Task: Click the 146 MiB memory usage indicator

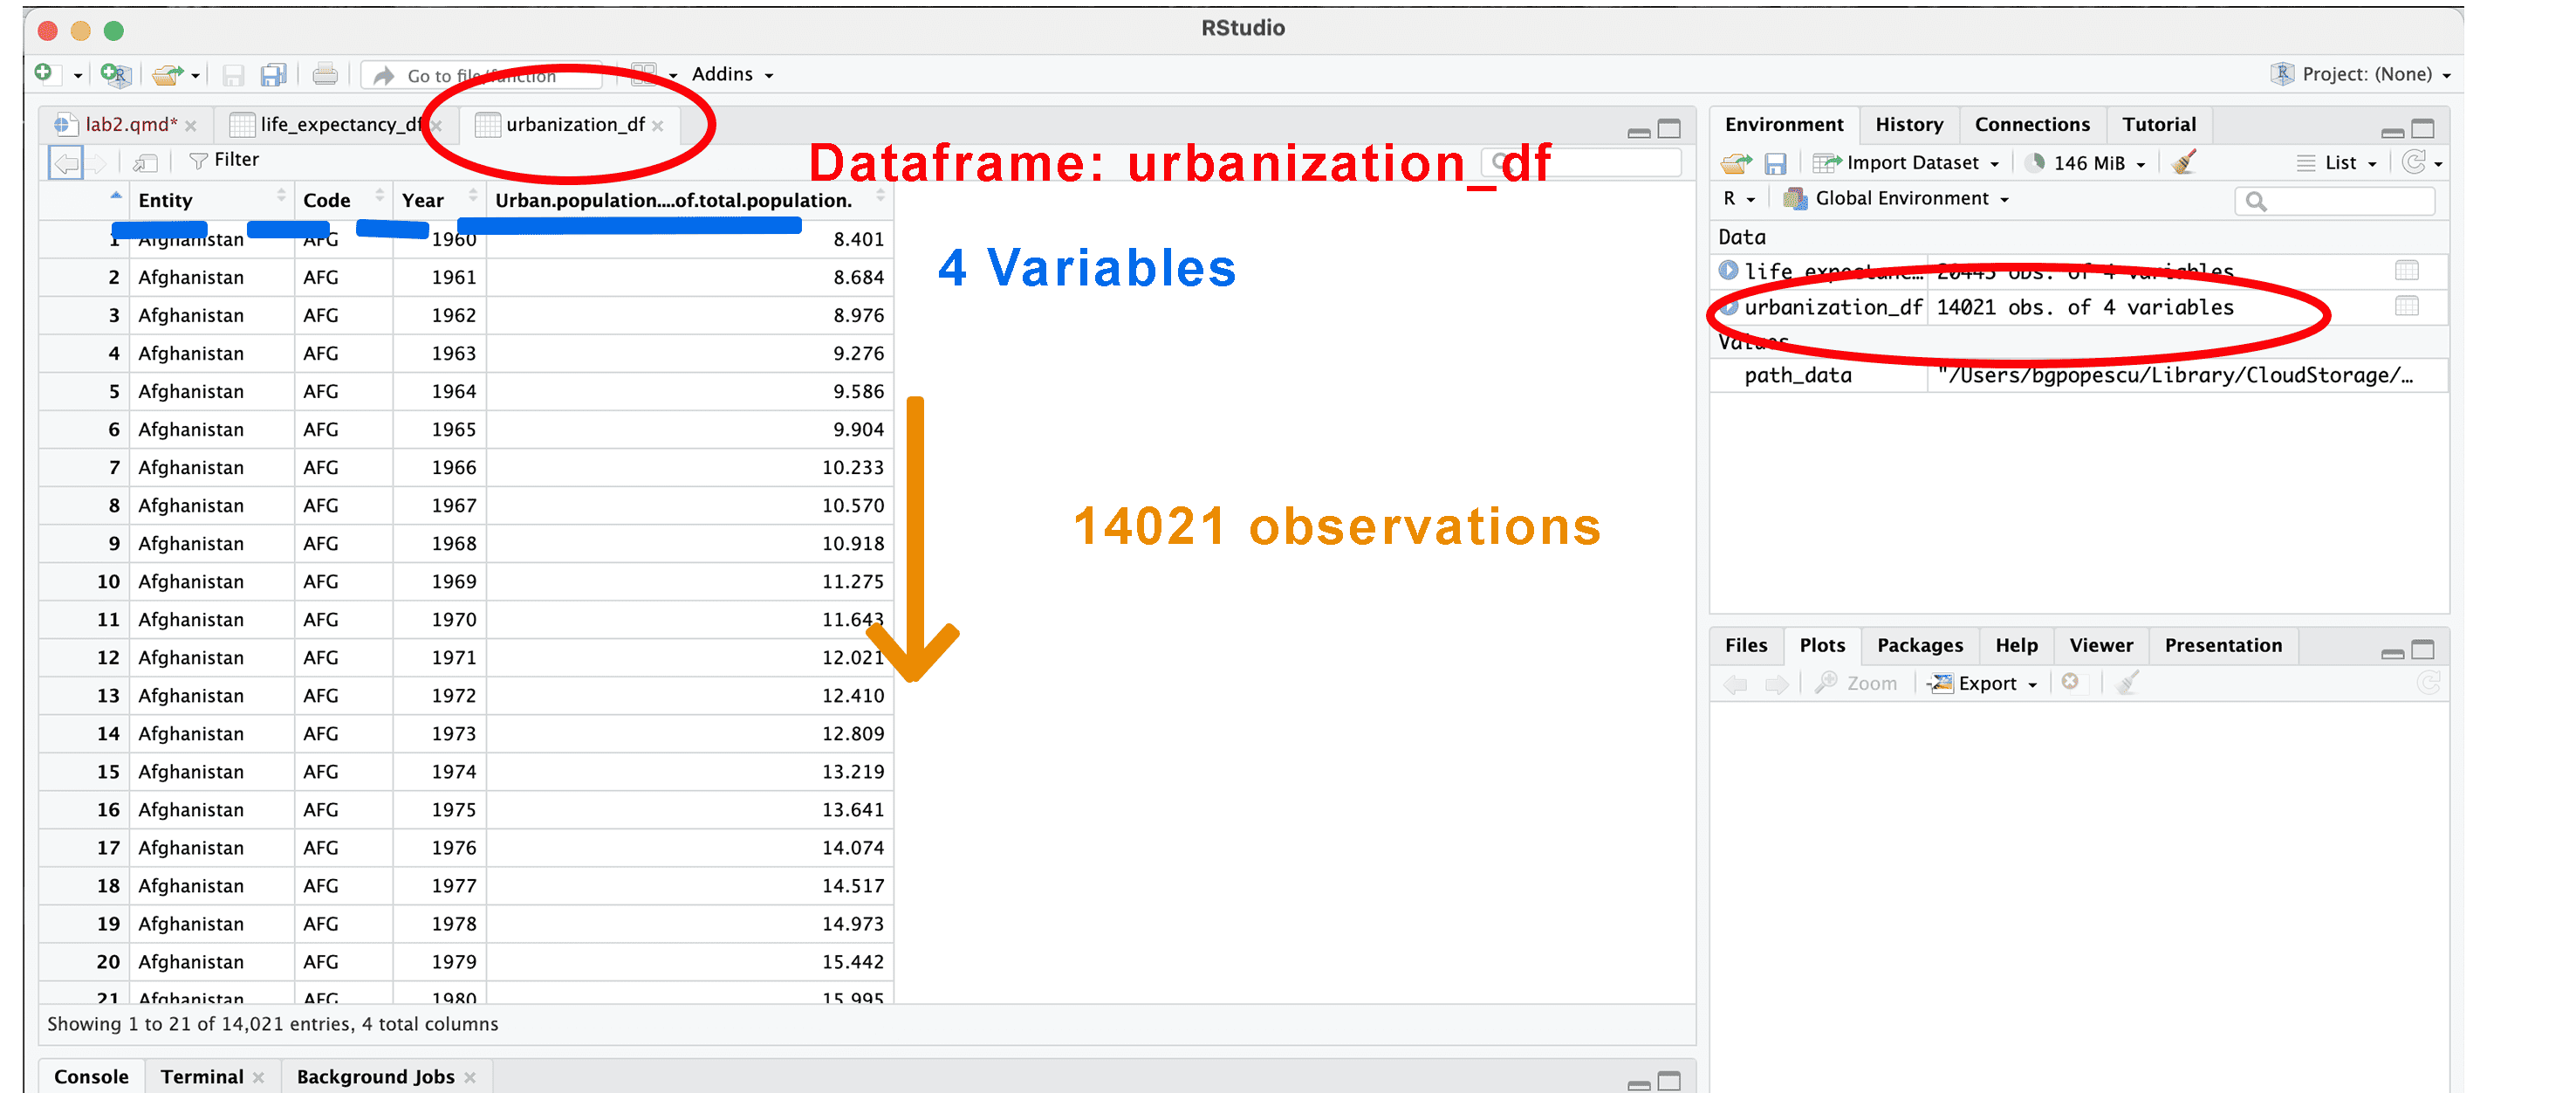Action: (x=2087, y=162)
